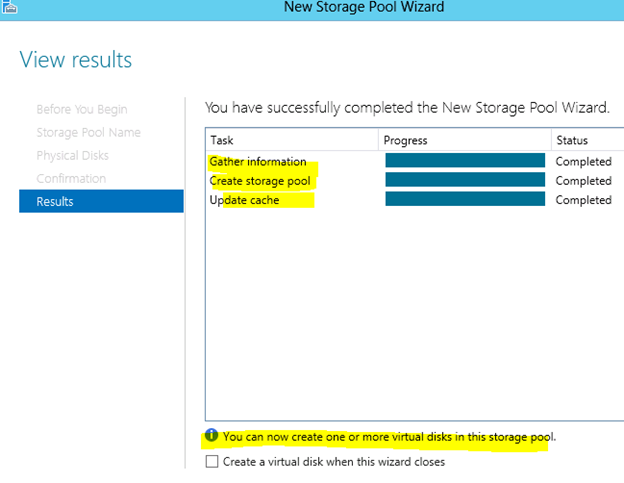
Task: Select the Create storage pool task row
Action: pos(415,181)
